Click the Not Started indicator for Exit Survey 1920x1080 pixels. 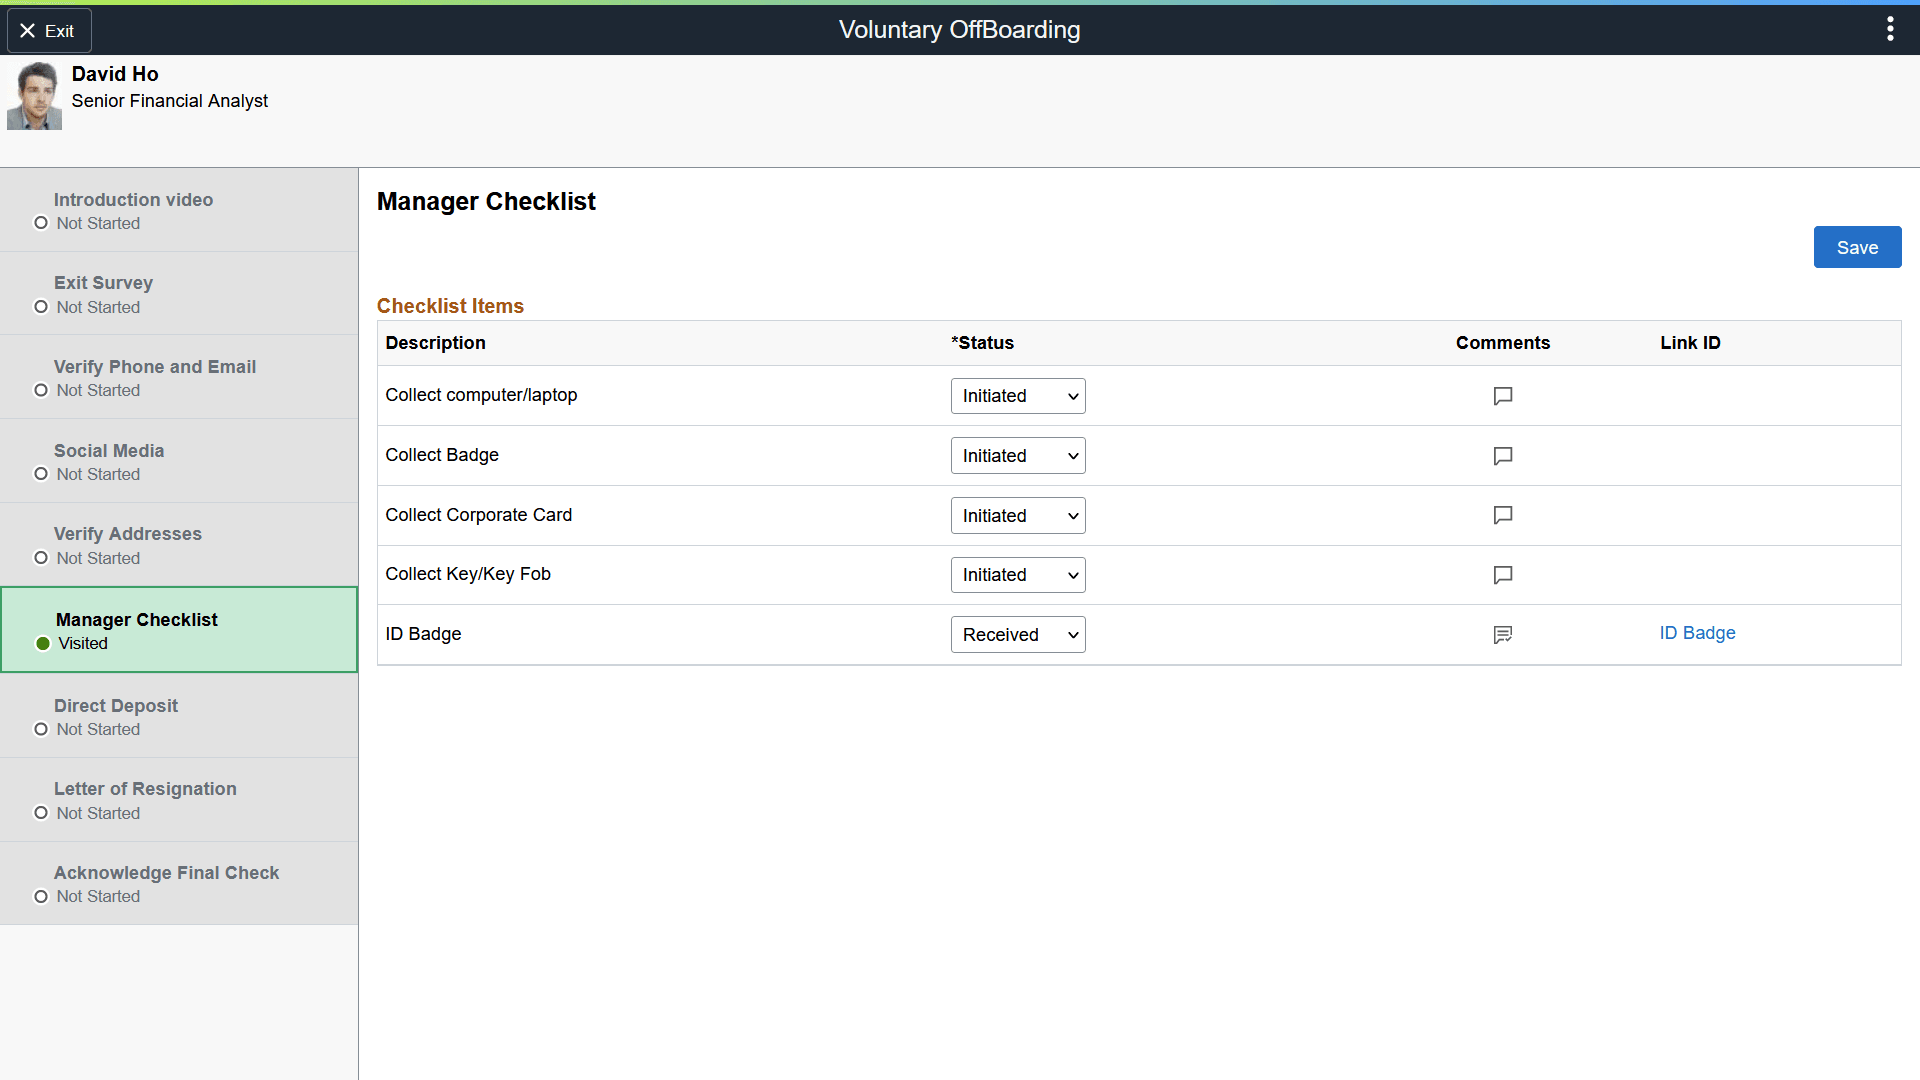point(41,307)
